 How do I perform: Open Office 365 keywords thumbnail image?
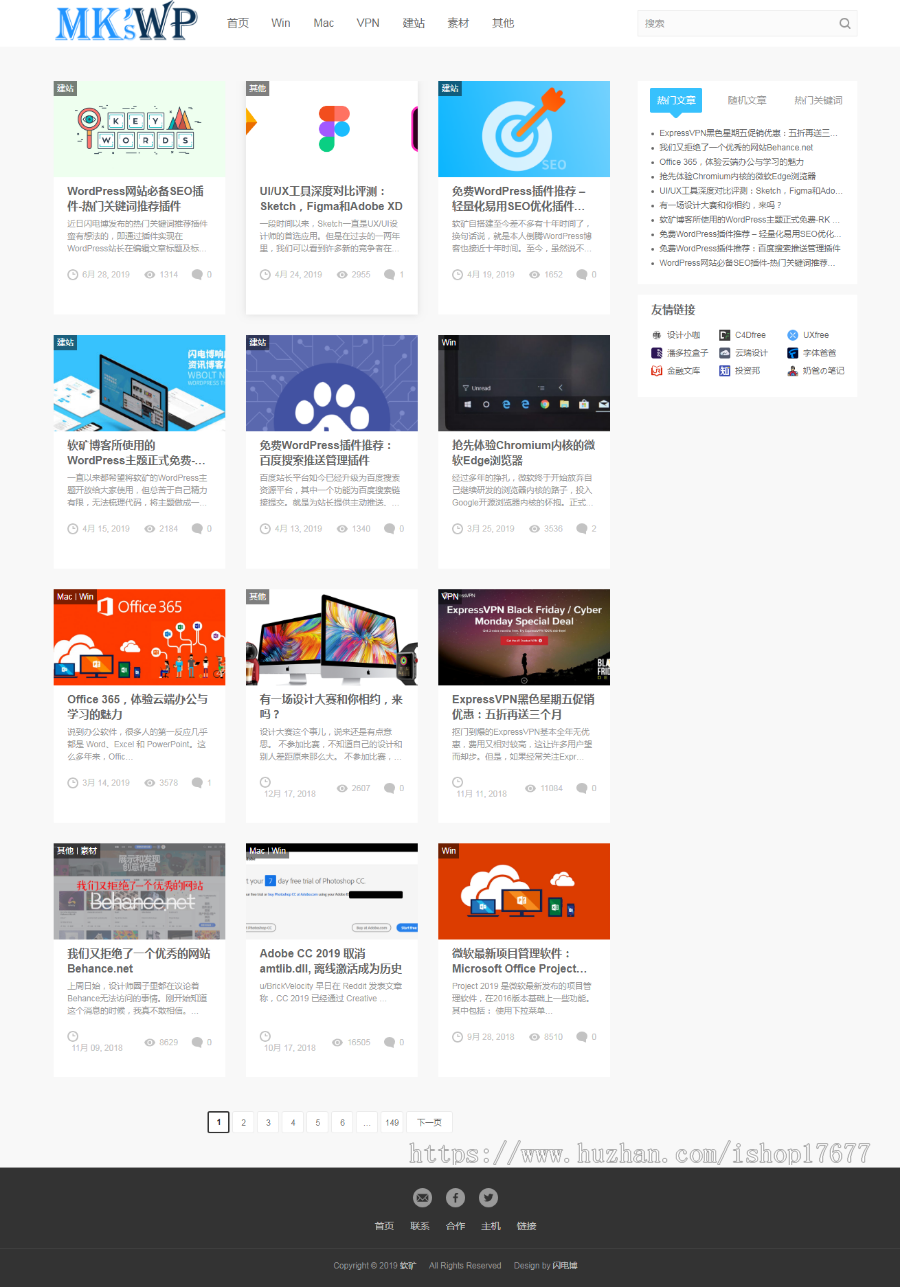point(139,637)
